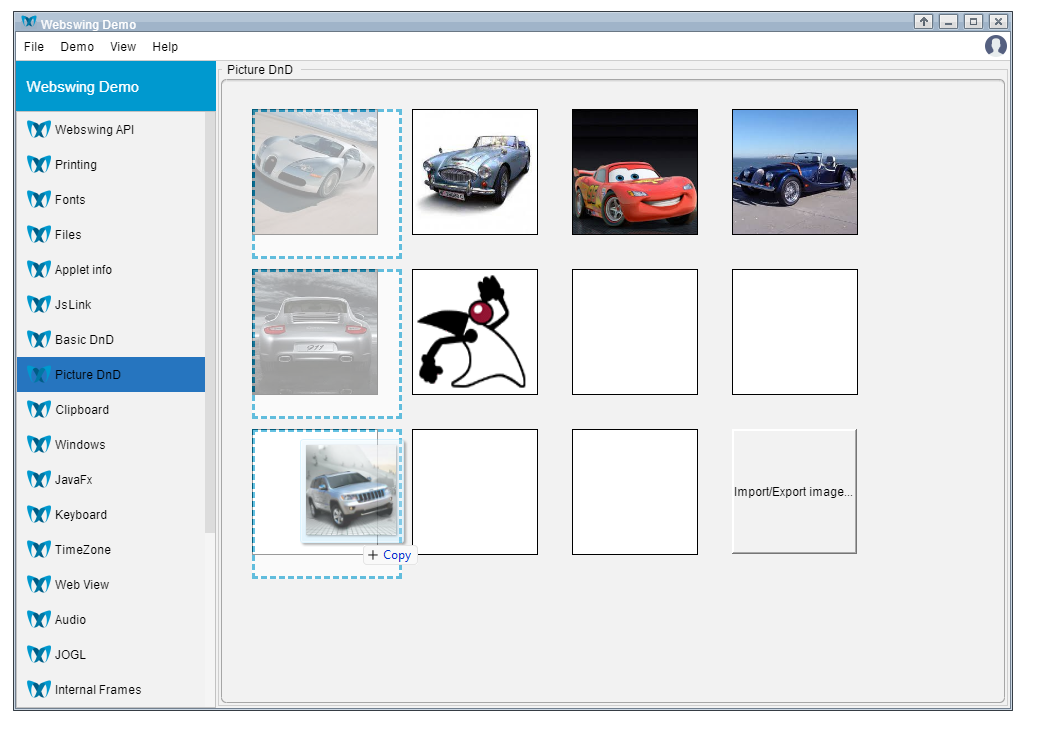
Task: Click the Webswing Demo header banner
Action: tap(116, 86)
